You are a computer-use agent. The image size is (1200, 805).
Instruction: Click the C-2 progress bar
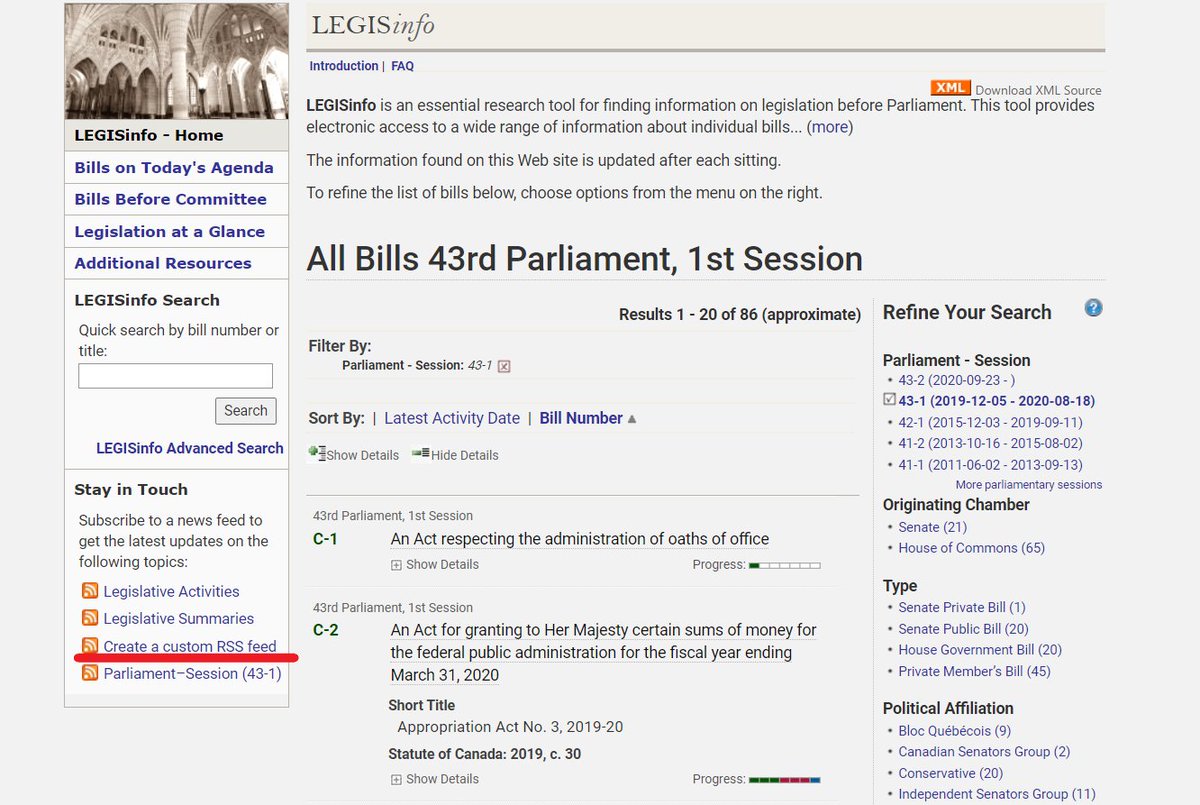click(x=784, y=779)
